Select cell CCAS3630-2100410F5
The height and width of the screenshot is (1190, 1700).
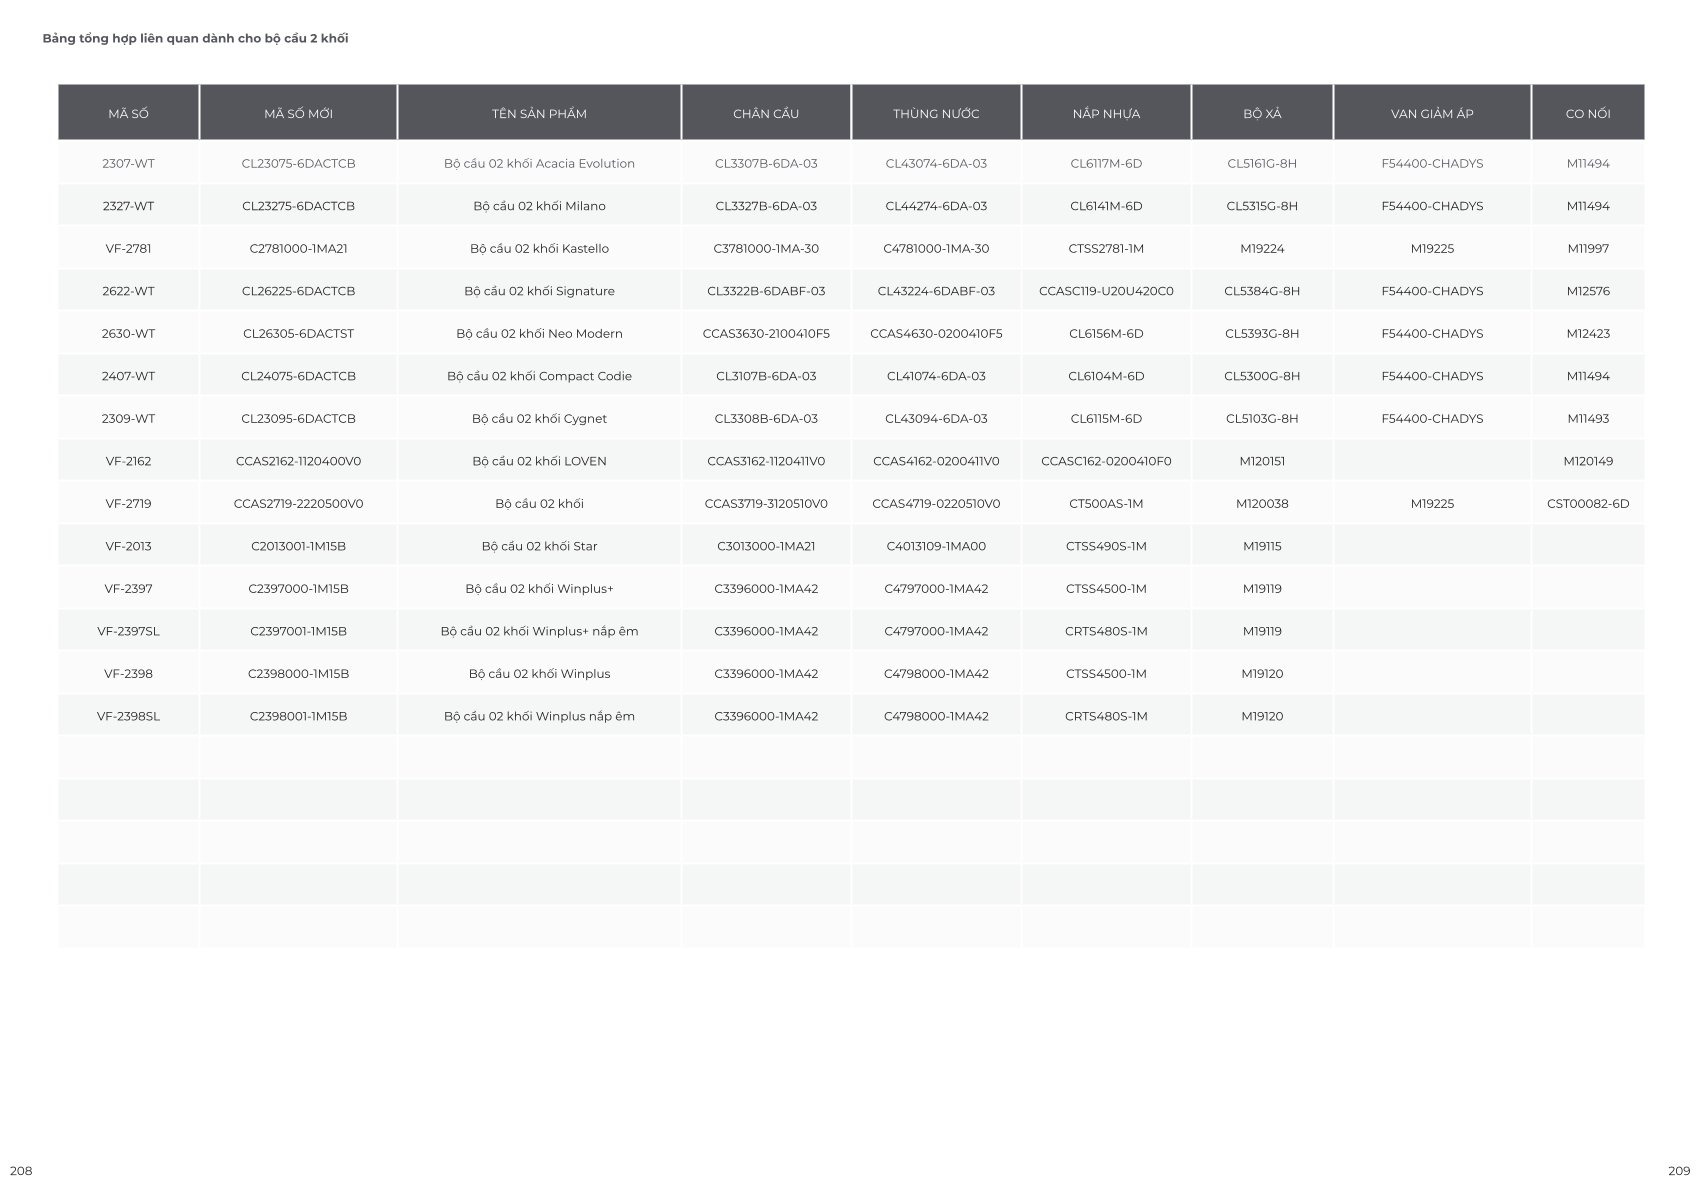click(x=766, y=333)
